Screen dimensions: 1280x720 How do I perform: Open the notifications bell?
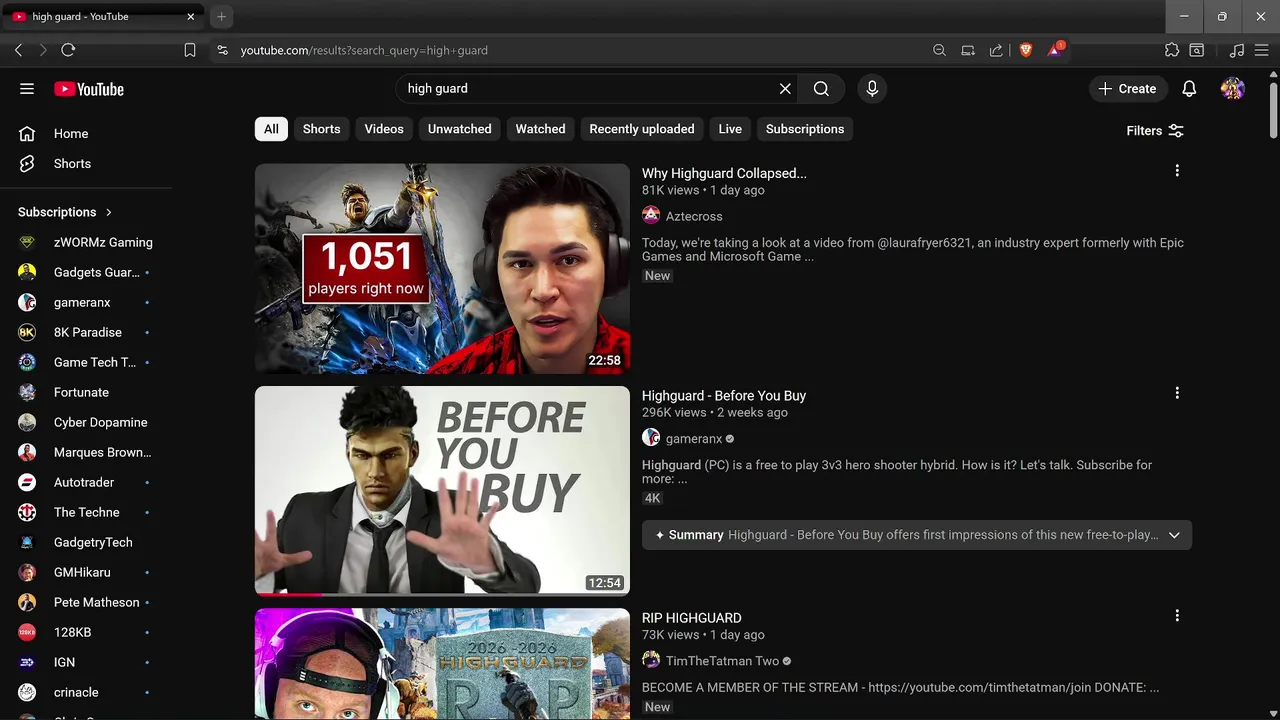pyautogui.click(x=1189, y=89)
